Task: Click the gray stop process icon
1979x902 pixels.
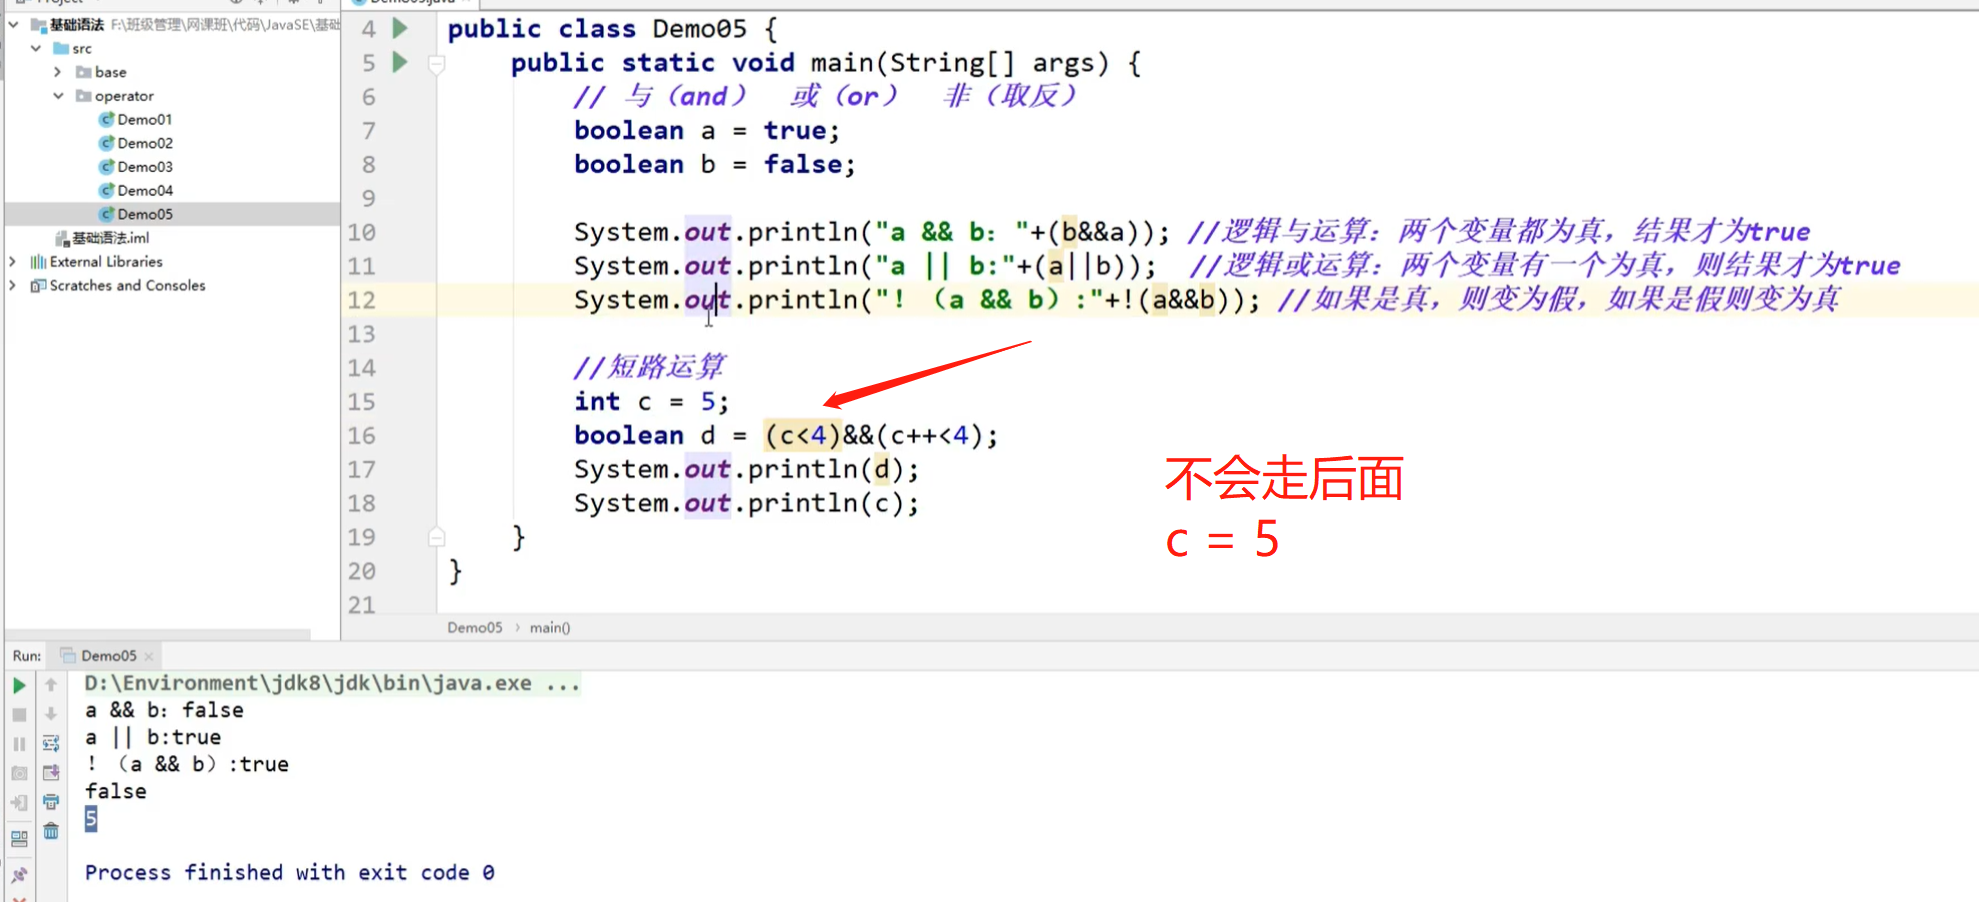Action: click(x=19, y=714)
